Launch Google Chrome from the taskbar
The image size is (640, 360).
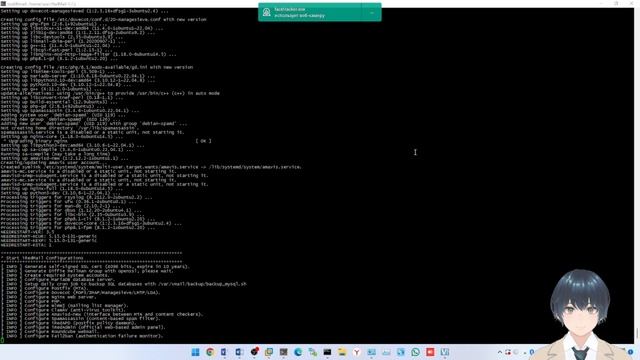pyautogui.click(x=210, y=352)
